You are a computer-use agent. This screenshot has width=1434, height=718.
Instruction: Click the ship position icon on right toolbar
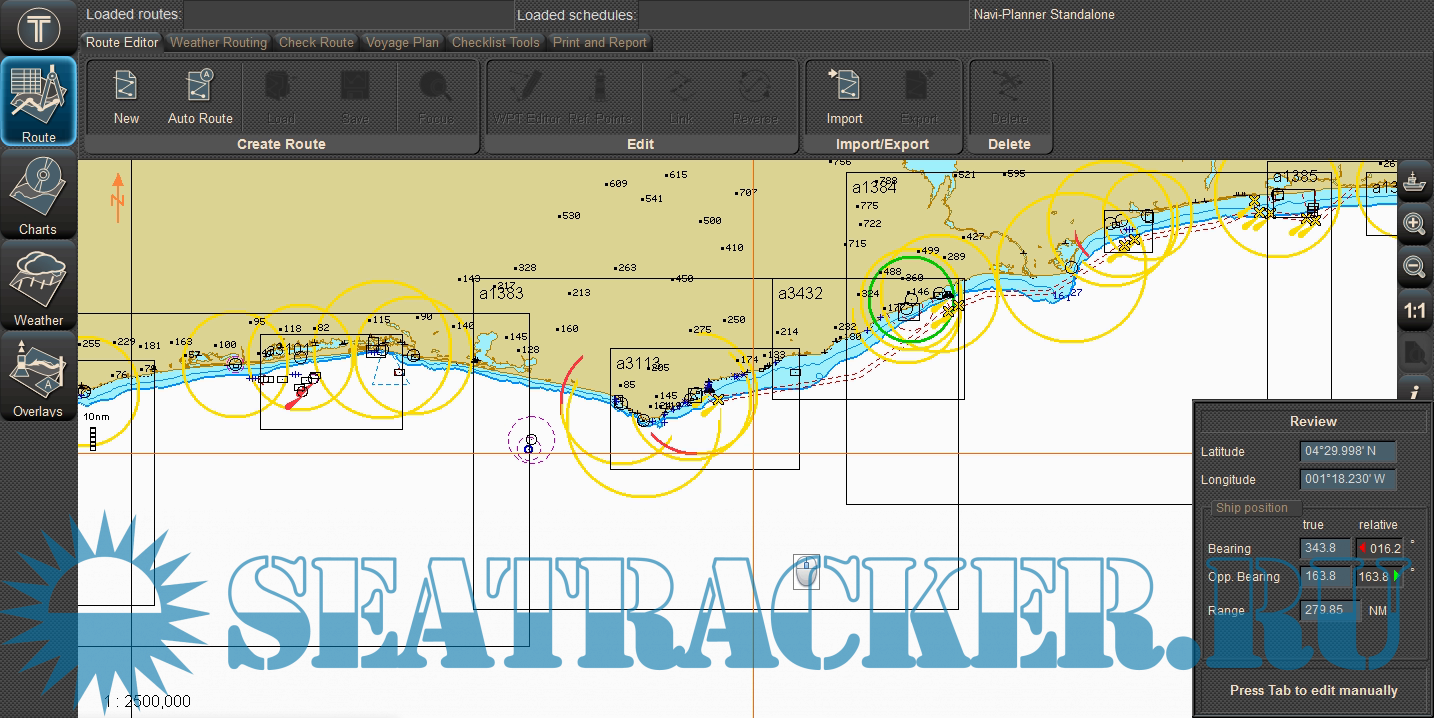point(1414,181)
